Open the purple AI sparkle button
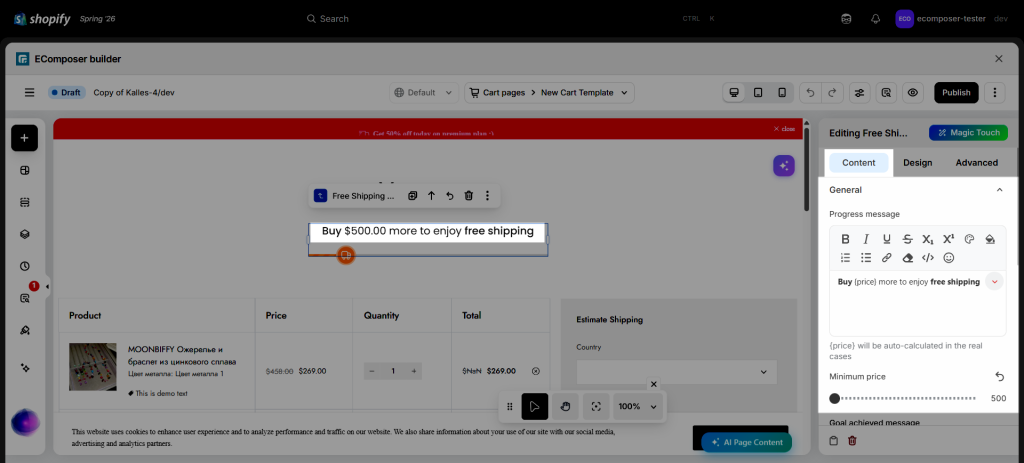 tap(784, 165)
